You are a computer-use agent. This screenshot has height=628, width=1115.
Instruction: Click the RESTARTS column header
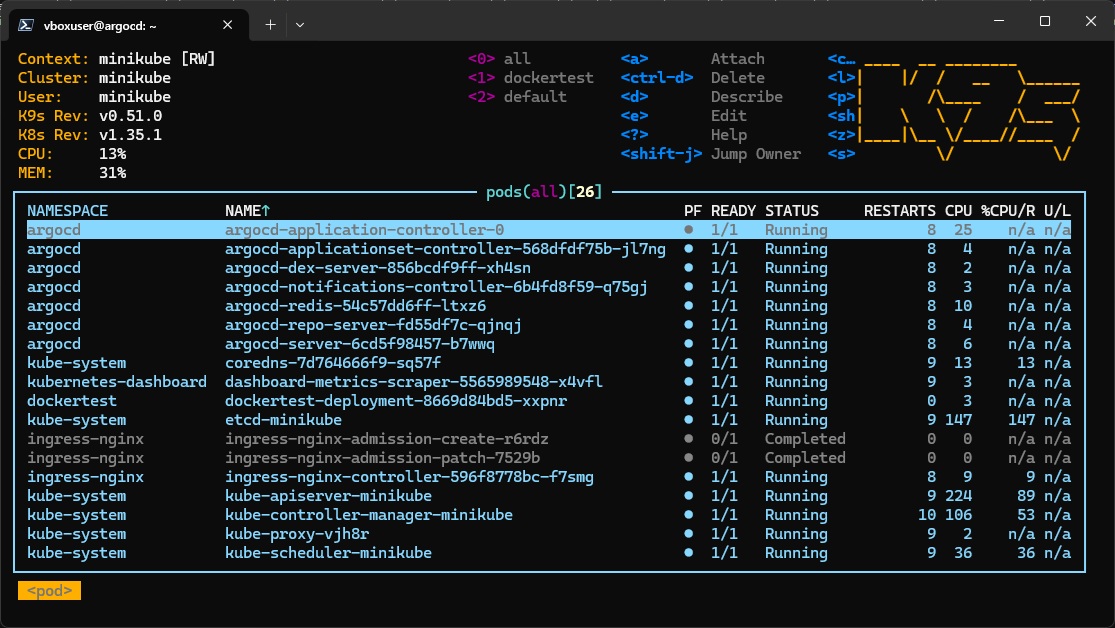(x=900, y=211)
